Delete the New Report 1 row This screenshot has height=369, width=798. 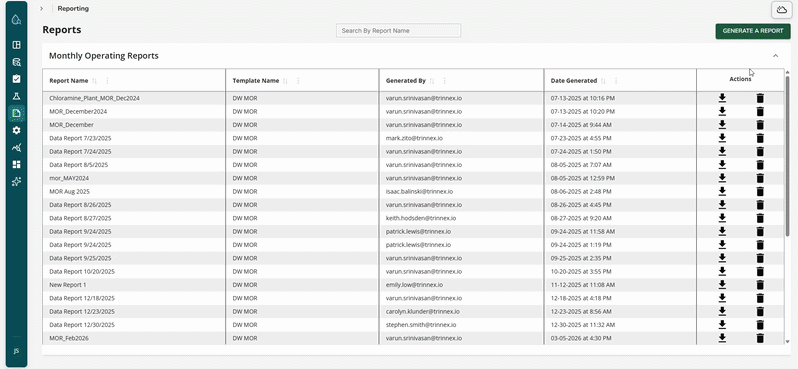760,285
